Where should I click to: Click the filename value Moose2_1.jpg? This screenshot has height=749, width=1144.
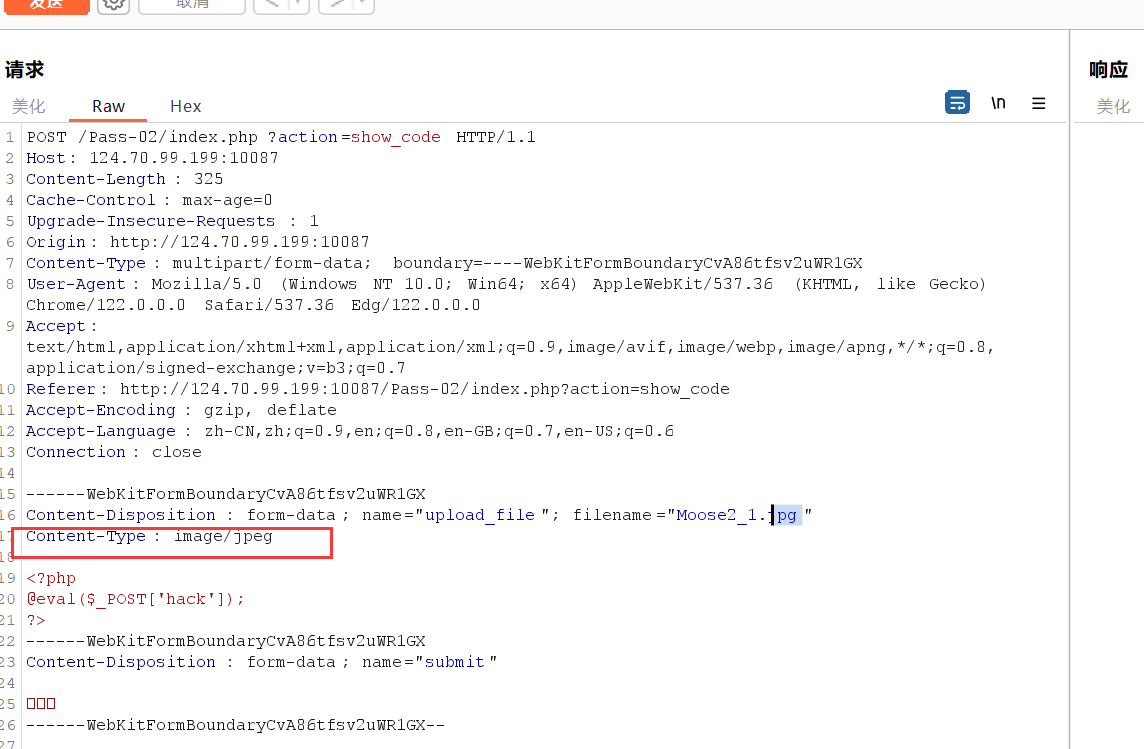(736, 516)
